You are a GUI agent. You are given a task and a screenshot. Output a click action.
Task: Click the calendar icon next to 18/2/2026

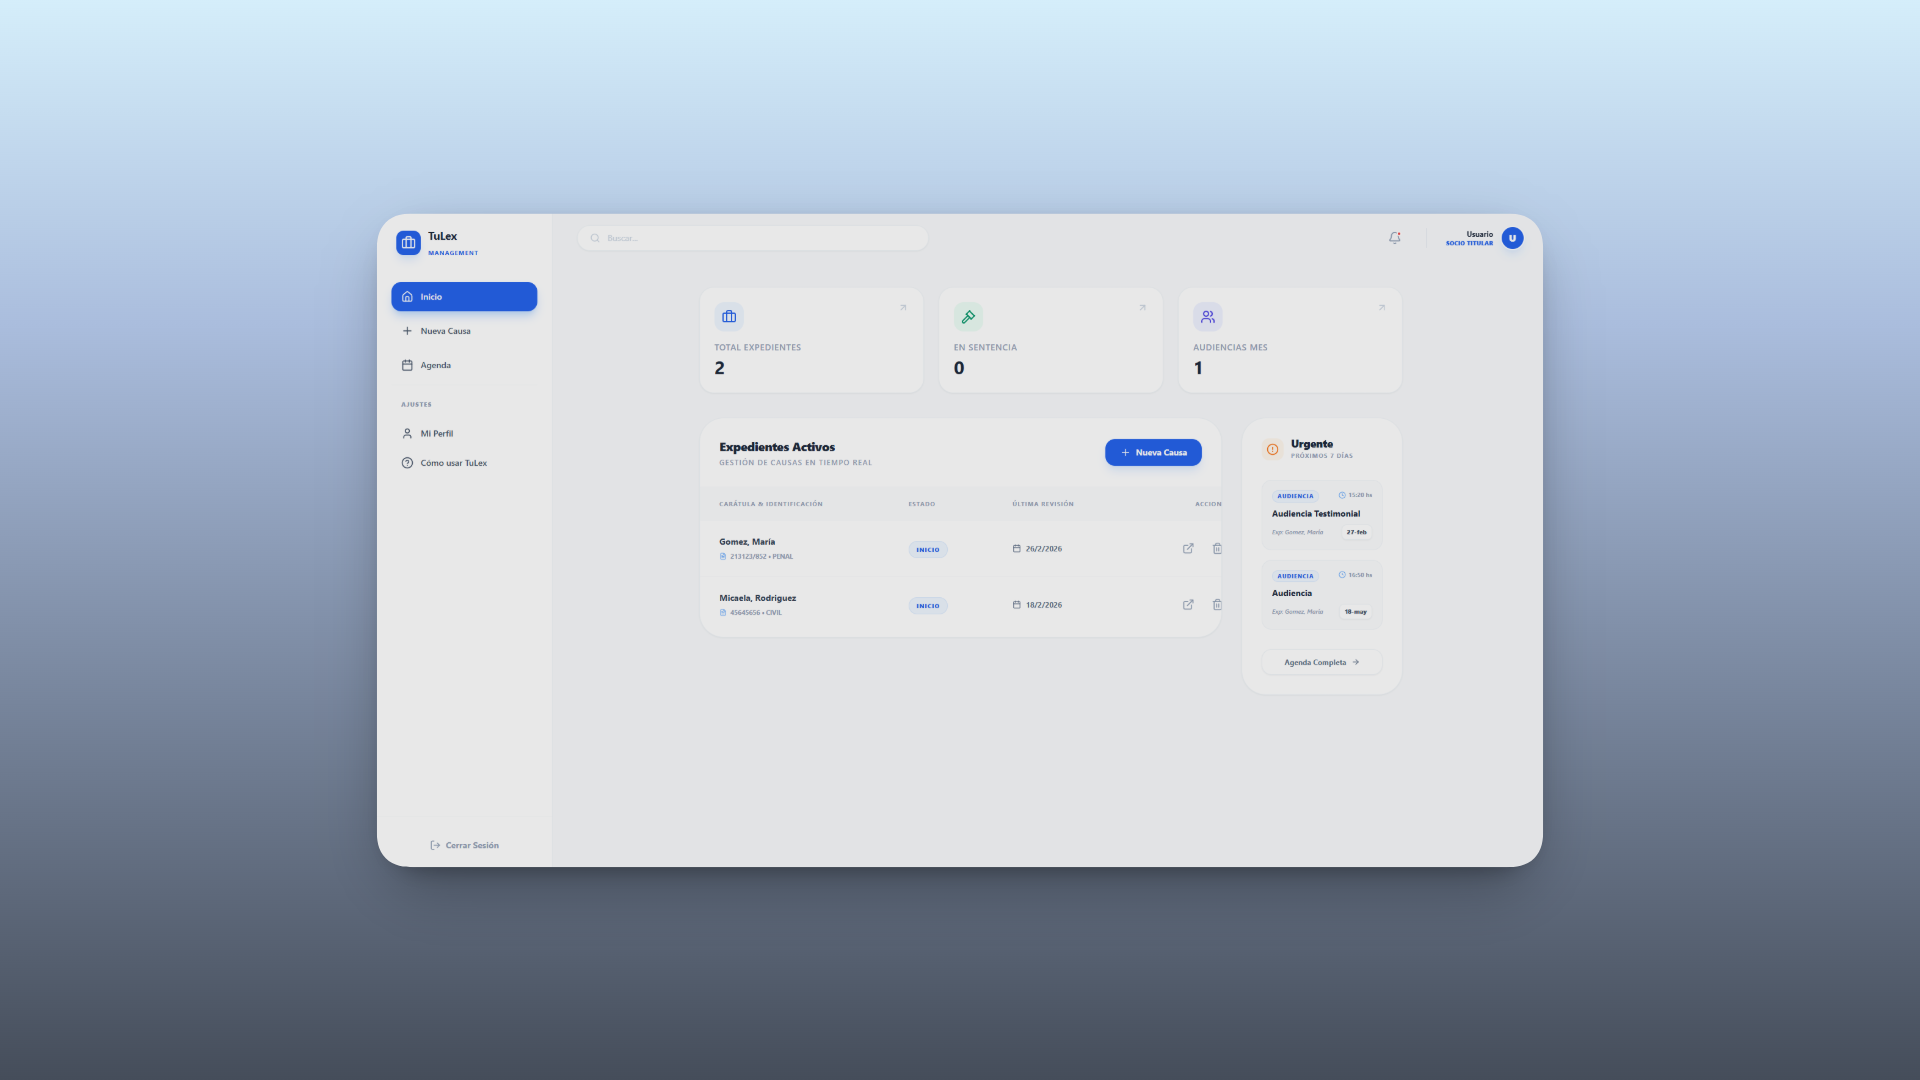tap(1017, 605)
